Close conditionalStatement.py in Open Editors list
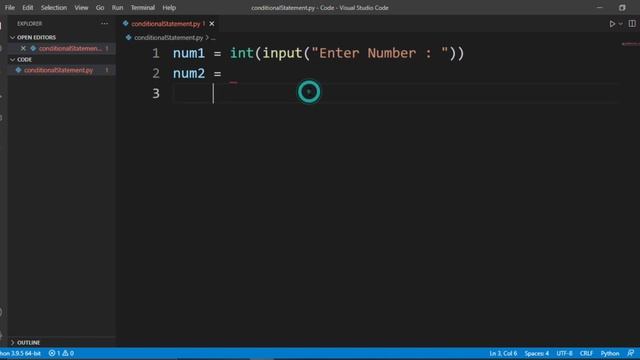640x360 pixels. 23,48
